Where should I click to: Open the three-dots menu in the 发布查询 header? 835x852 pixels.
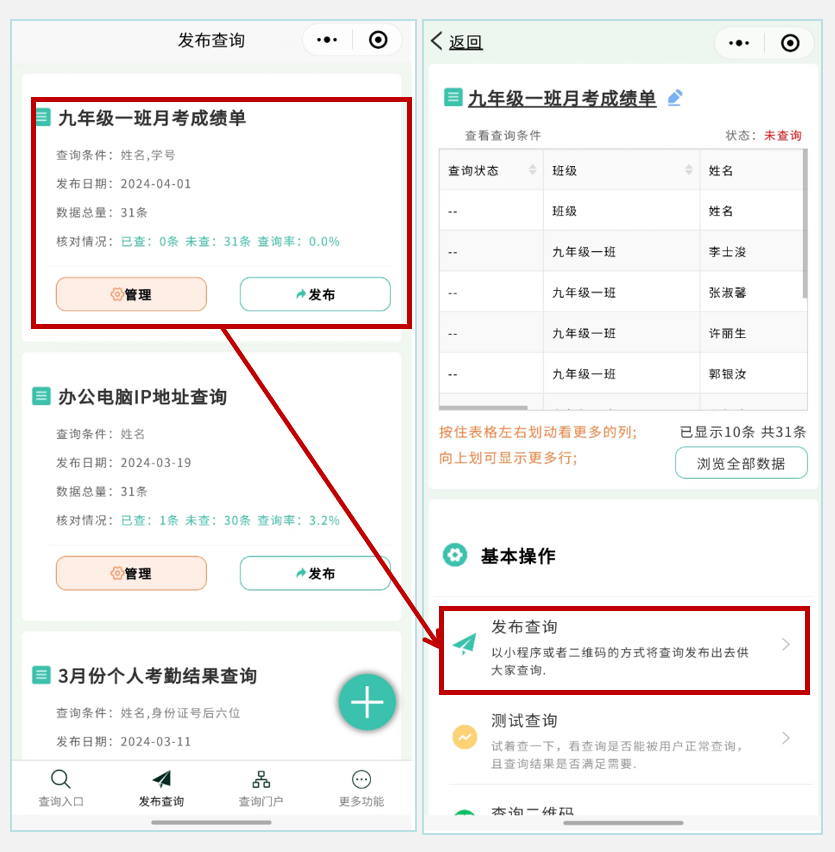pyautogui.click(x=327, y=40)
